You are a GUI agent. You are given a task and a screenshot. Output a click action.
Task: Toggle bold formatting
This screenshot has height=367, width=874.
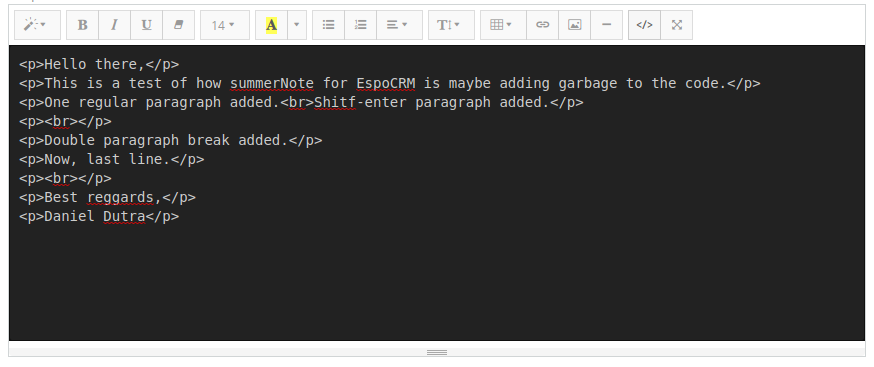(82, 25)
